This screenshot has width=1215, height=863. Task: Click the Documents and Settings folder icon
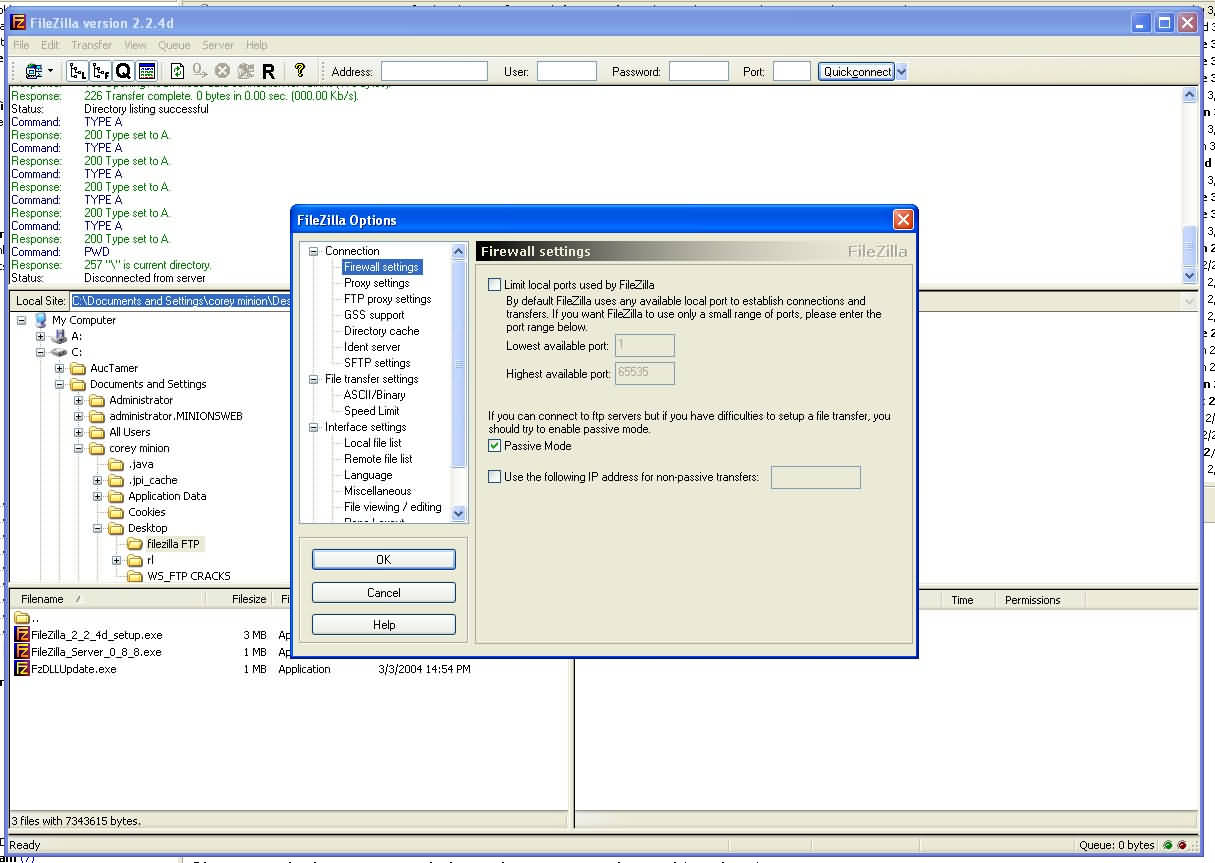tap(79, 384)
